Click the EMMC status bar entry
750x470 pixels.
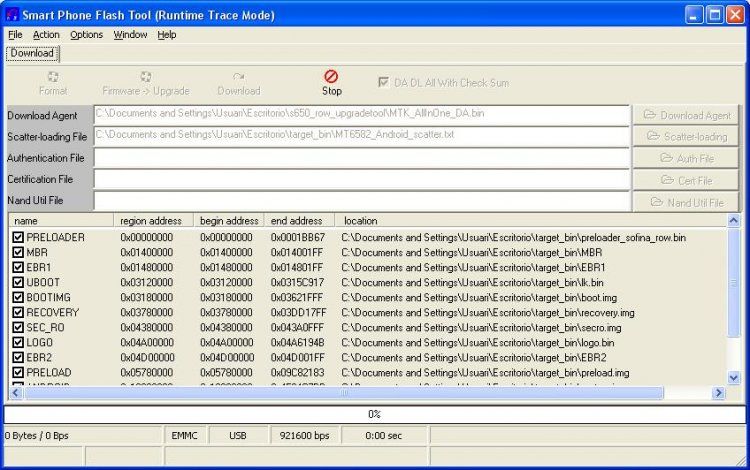(185, 436)
